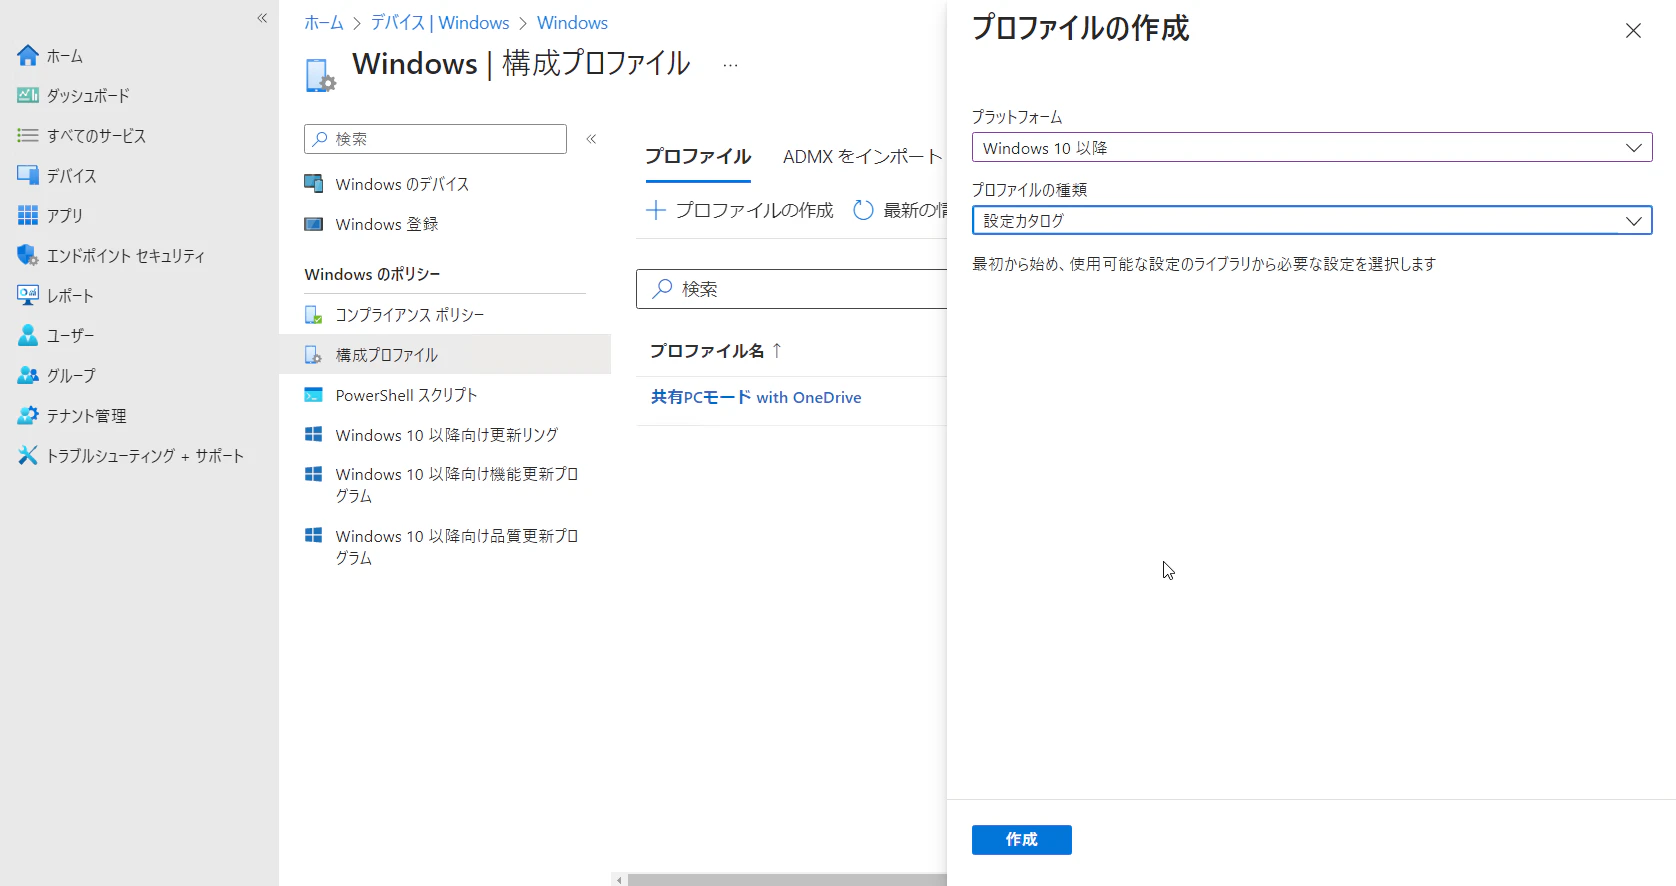Open the プラットフォーム dropdown
This screenshot has height=886, width=1676.
point(1312,148)
